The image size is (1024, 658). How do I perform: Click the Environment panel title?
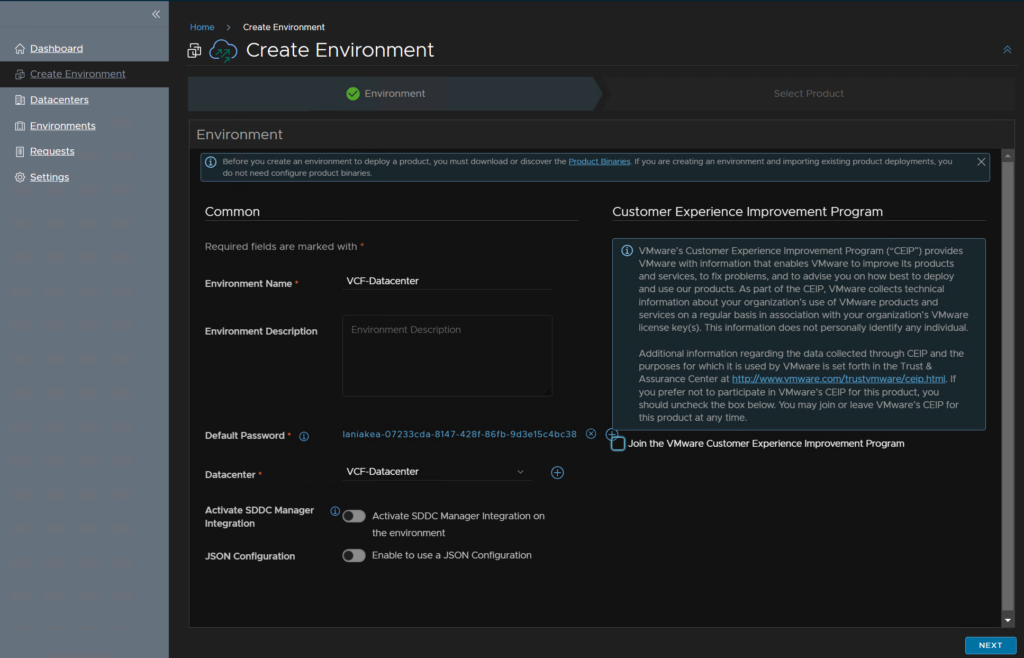(240, 134)
